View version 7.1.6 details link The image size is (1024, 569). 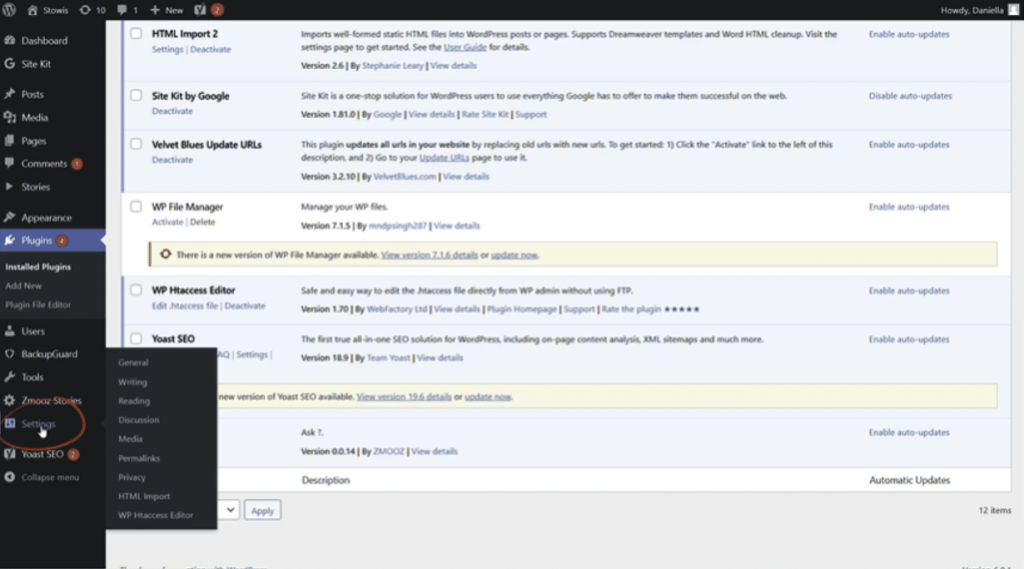[x=429, y=255]
